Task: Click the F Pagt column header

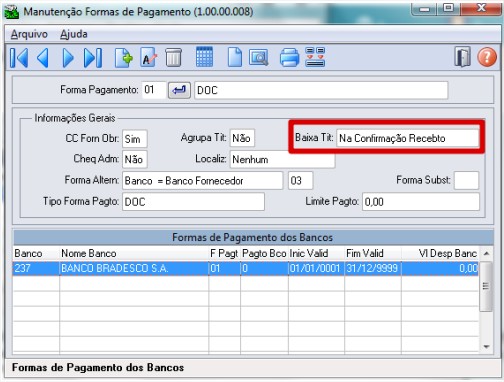Action: coord(224,253)
